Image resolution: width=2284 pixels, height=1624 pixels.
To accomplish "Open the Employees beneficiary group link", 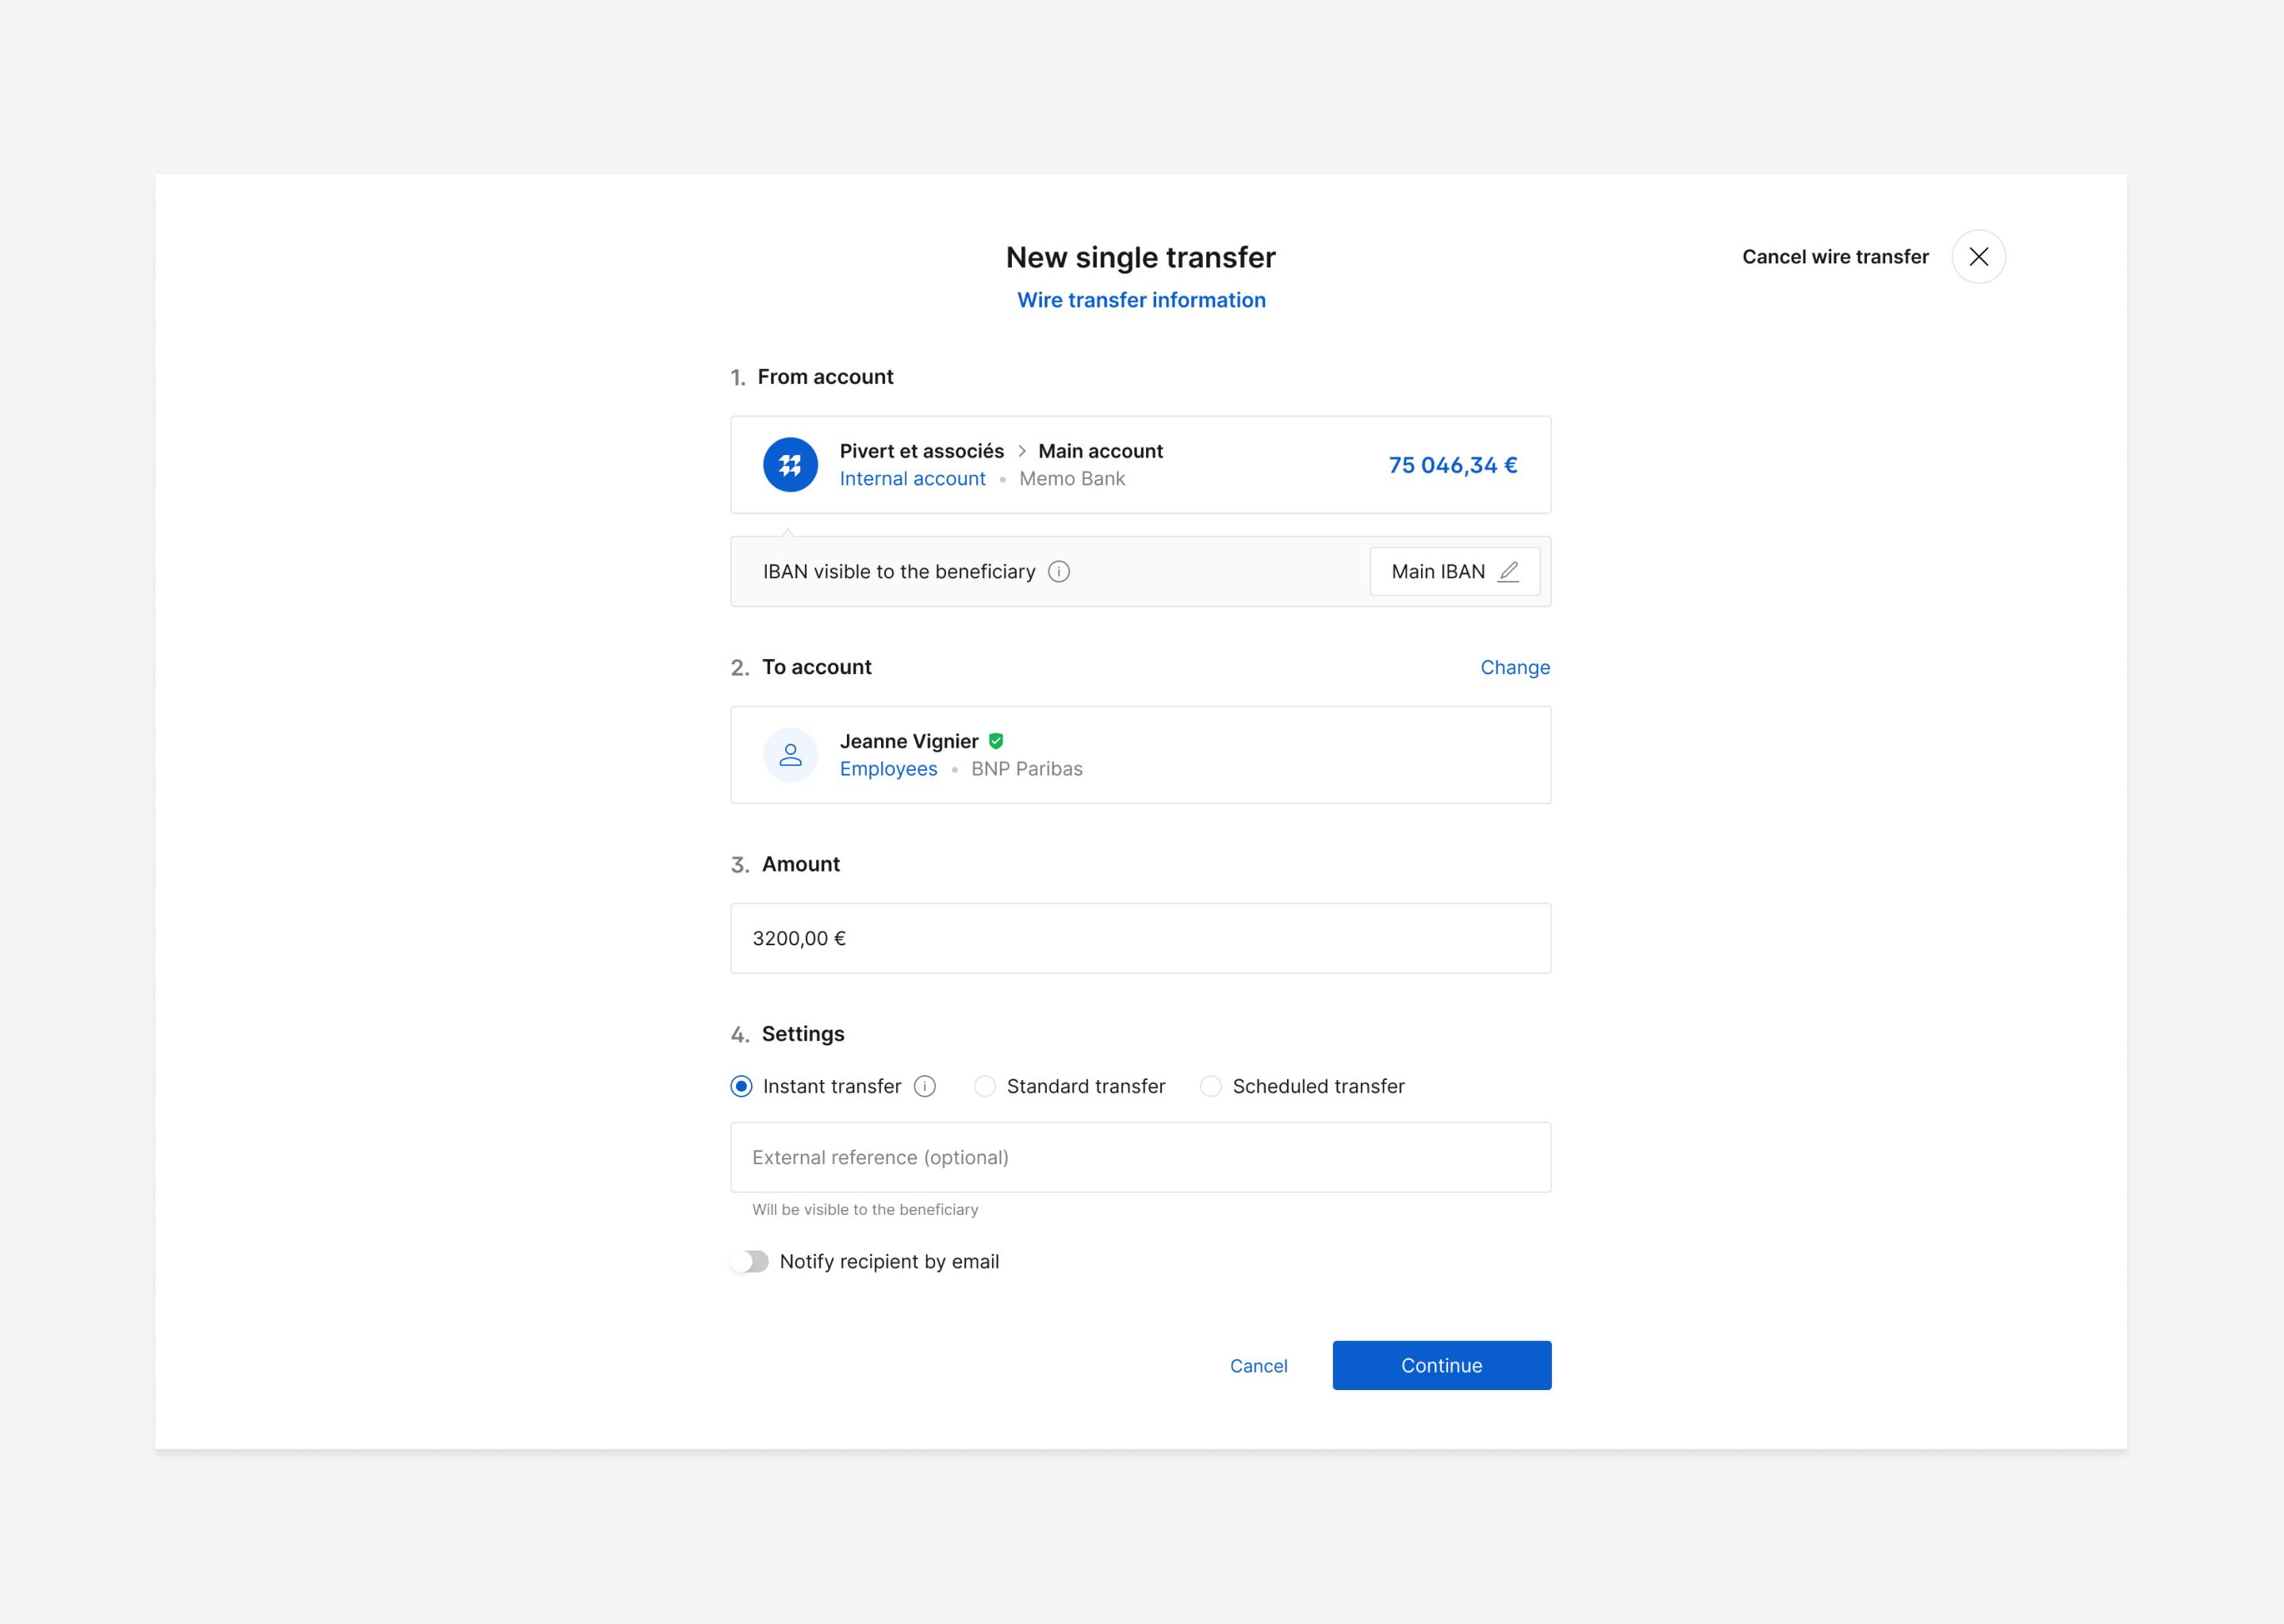I will pyautogui.click(x=888, y=768).
